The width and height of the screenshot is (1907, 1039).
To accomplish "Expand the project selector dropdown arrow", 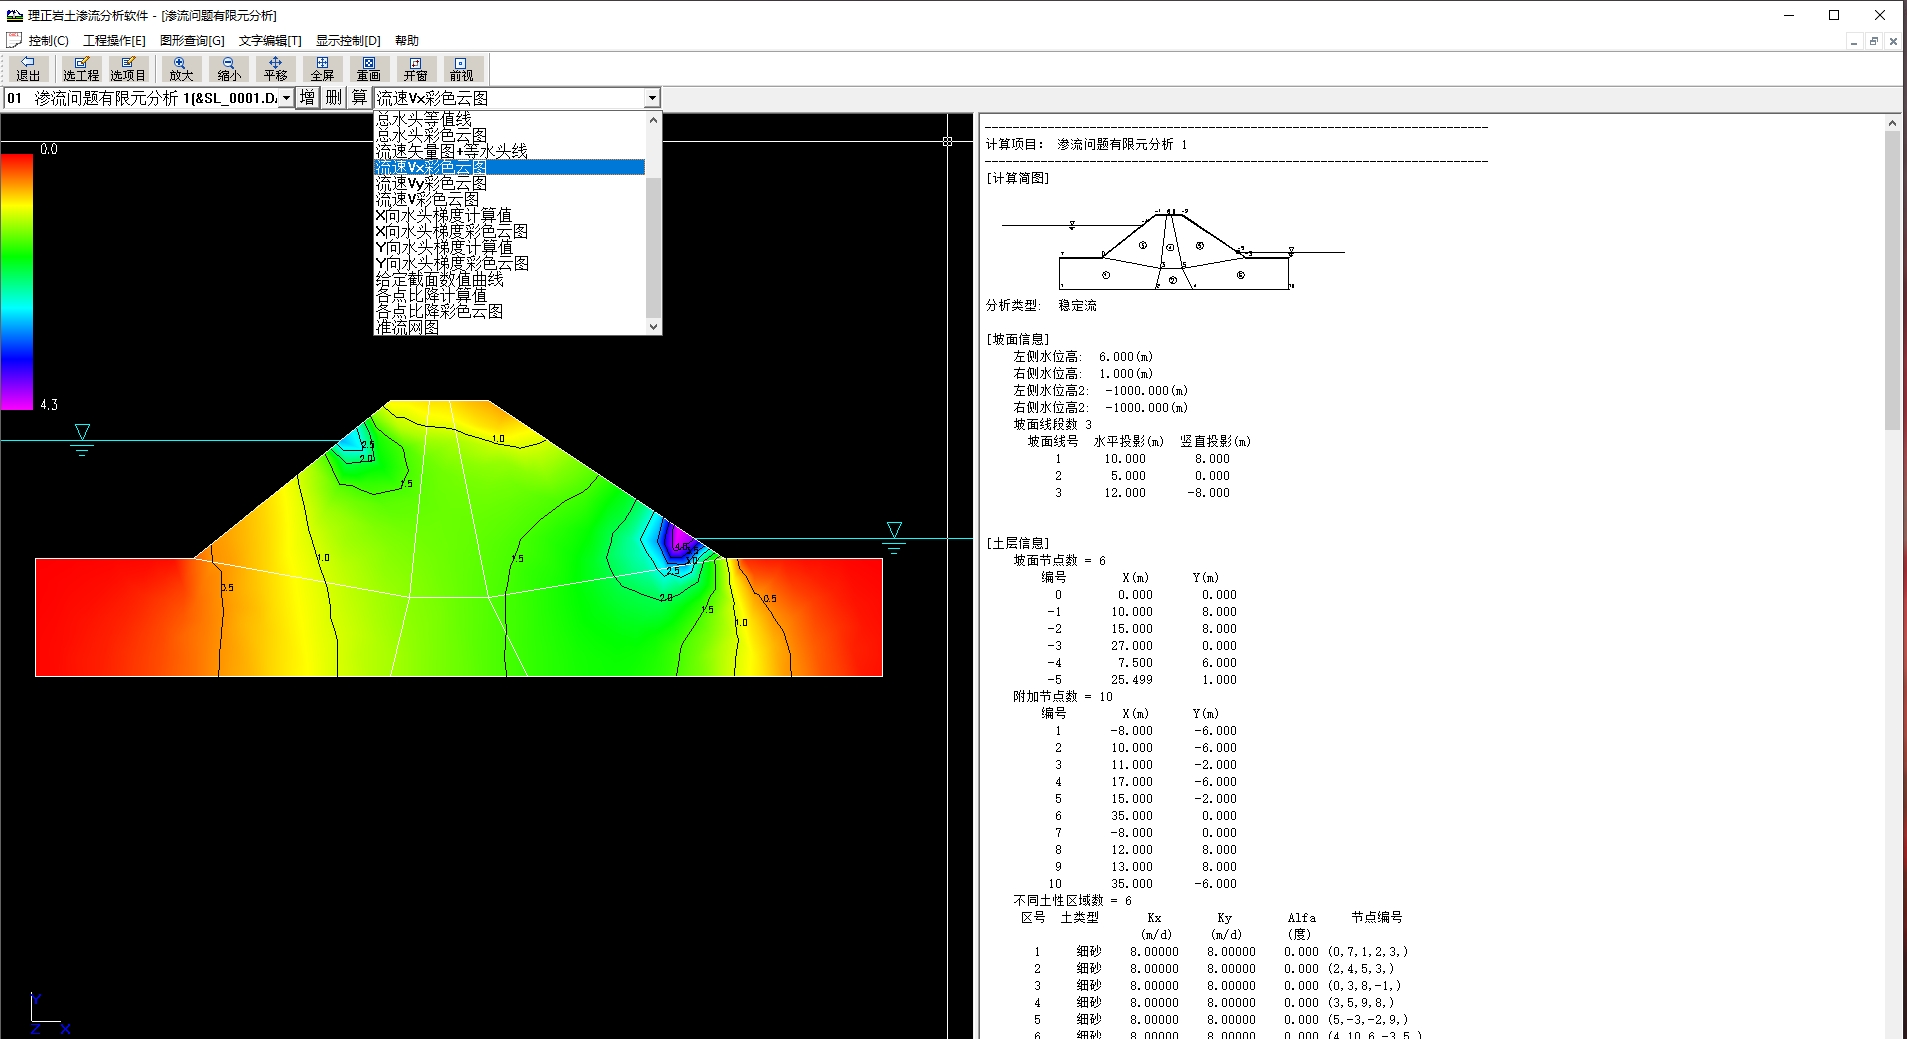I will point(286,98).
